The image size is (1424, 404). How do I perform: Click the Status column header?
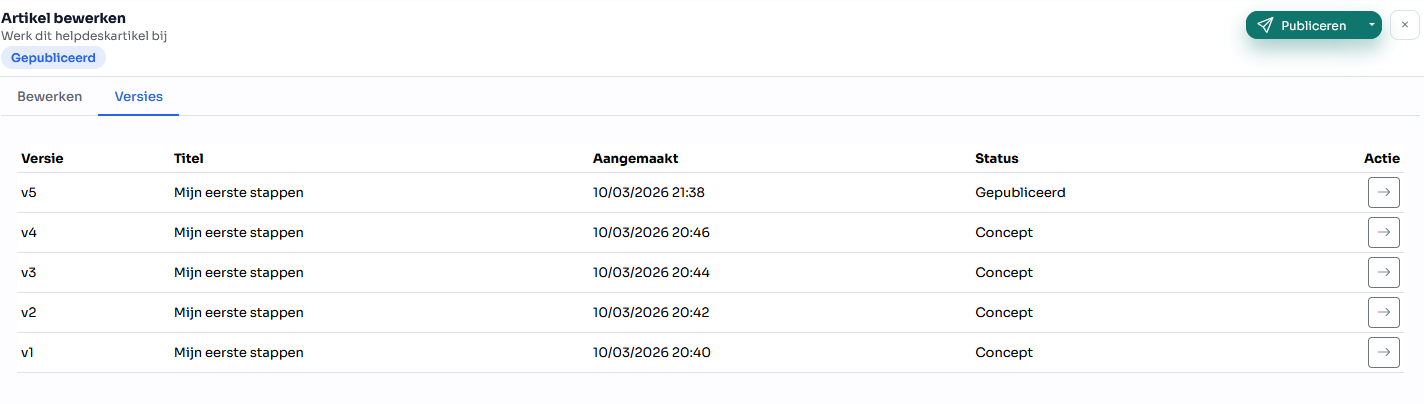(997, 158)
